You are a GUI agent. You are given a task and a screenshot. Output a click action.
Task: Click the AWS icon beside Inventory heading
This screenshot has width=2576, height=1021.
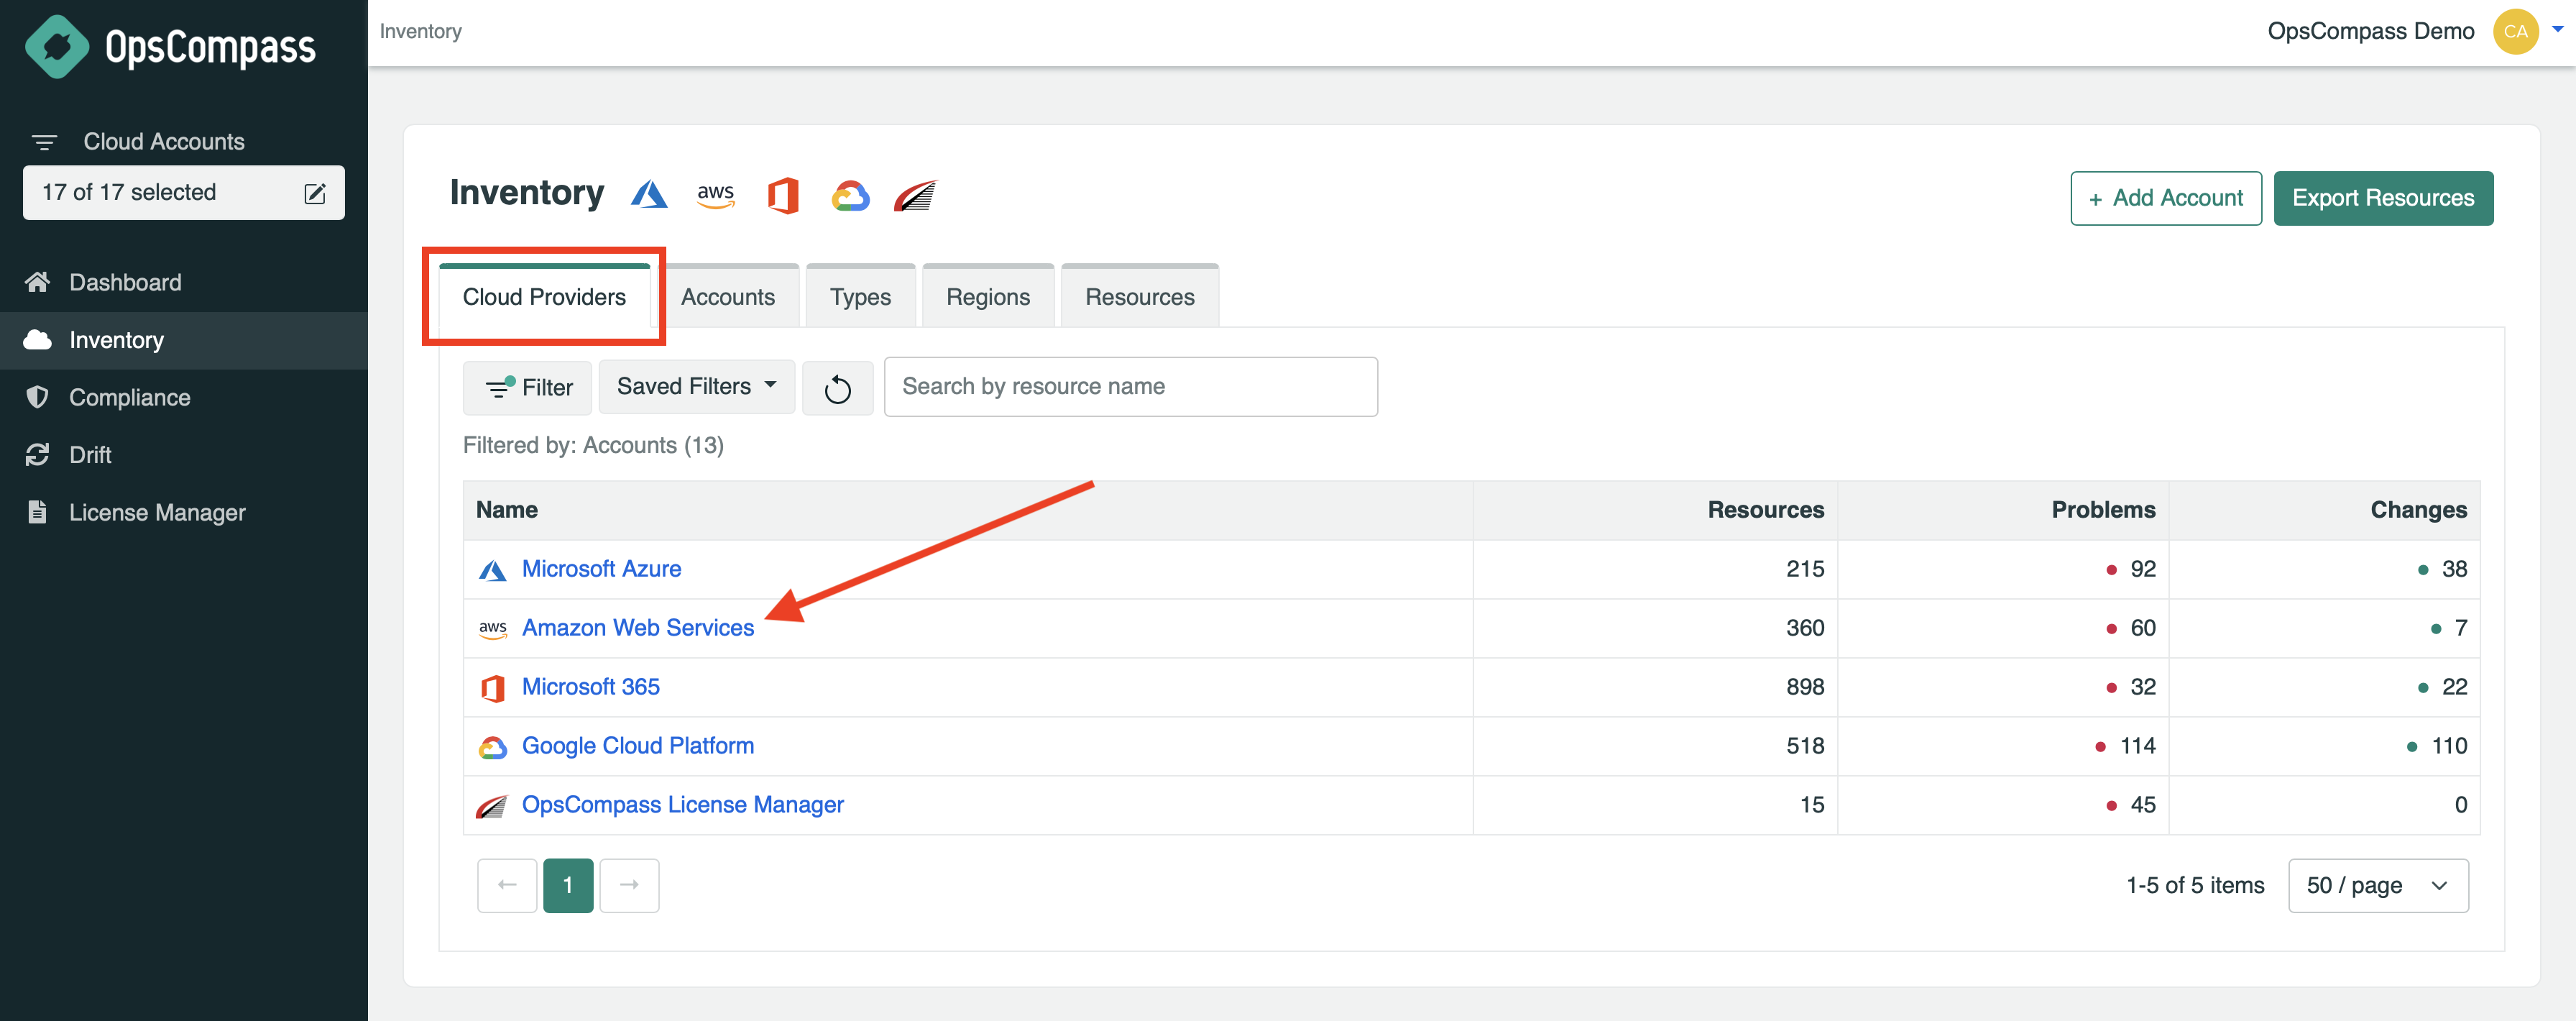click(715, 194)
